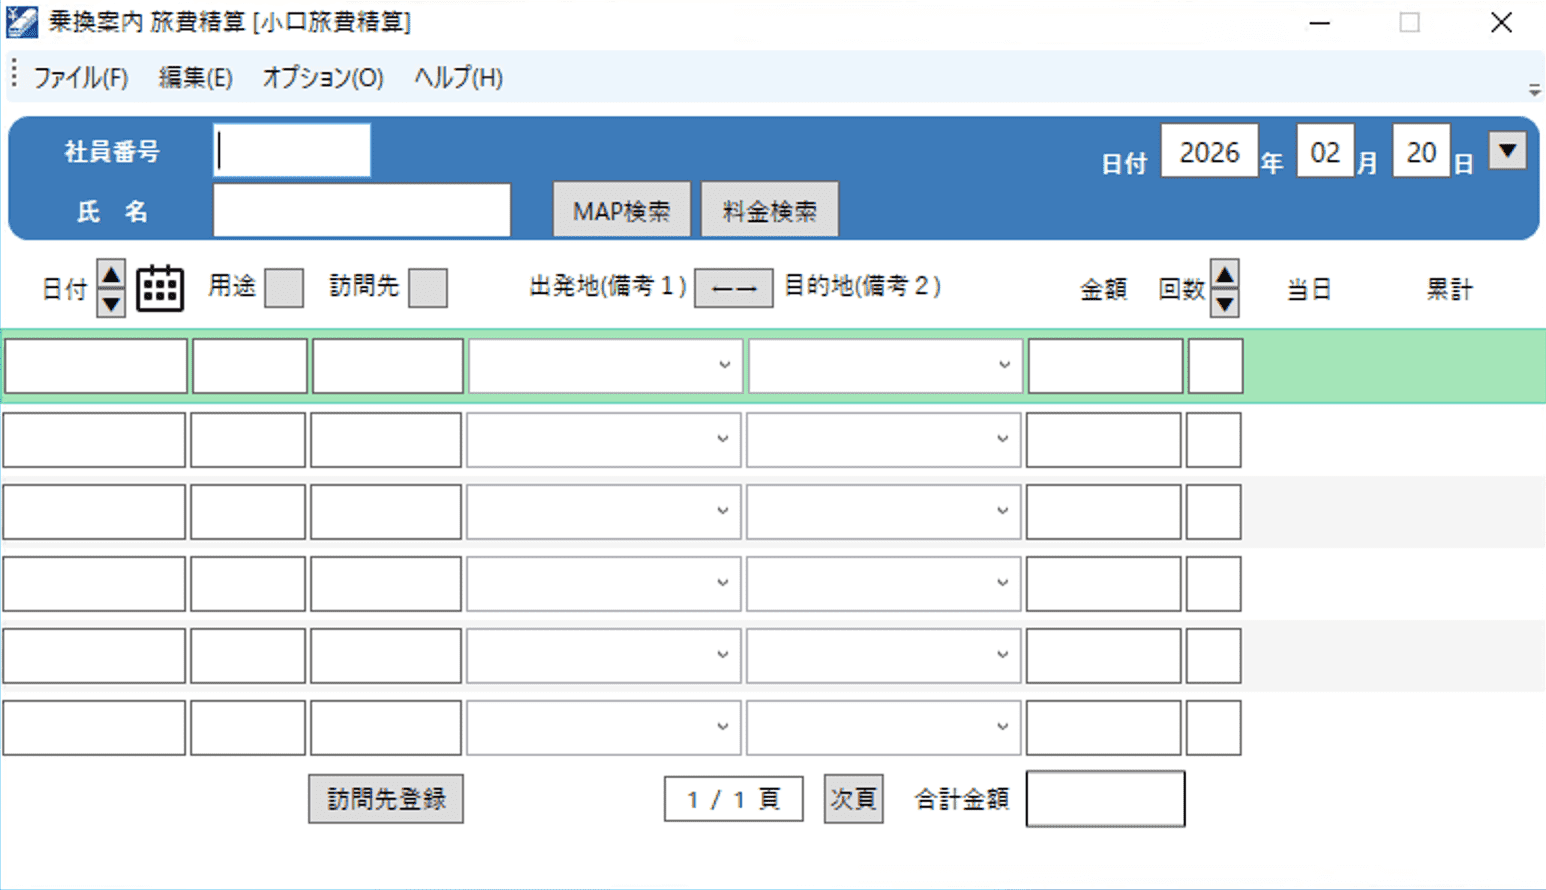The image size is (1546, 890).
Task: Click the 社員番号 input field
Action: point(292,151)
